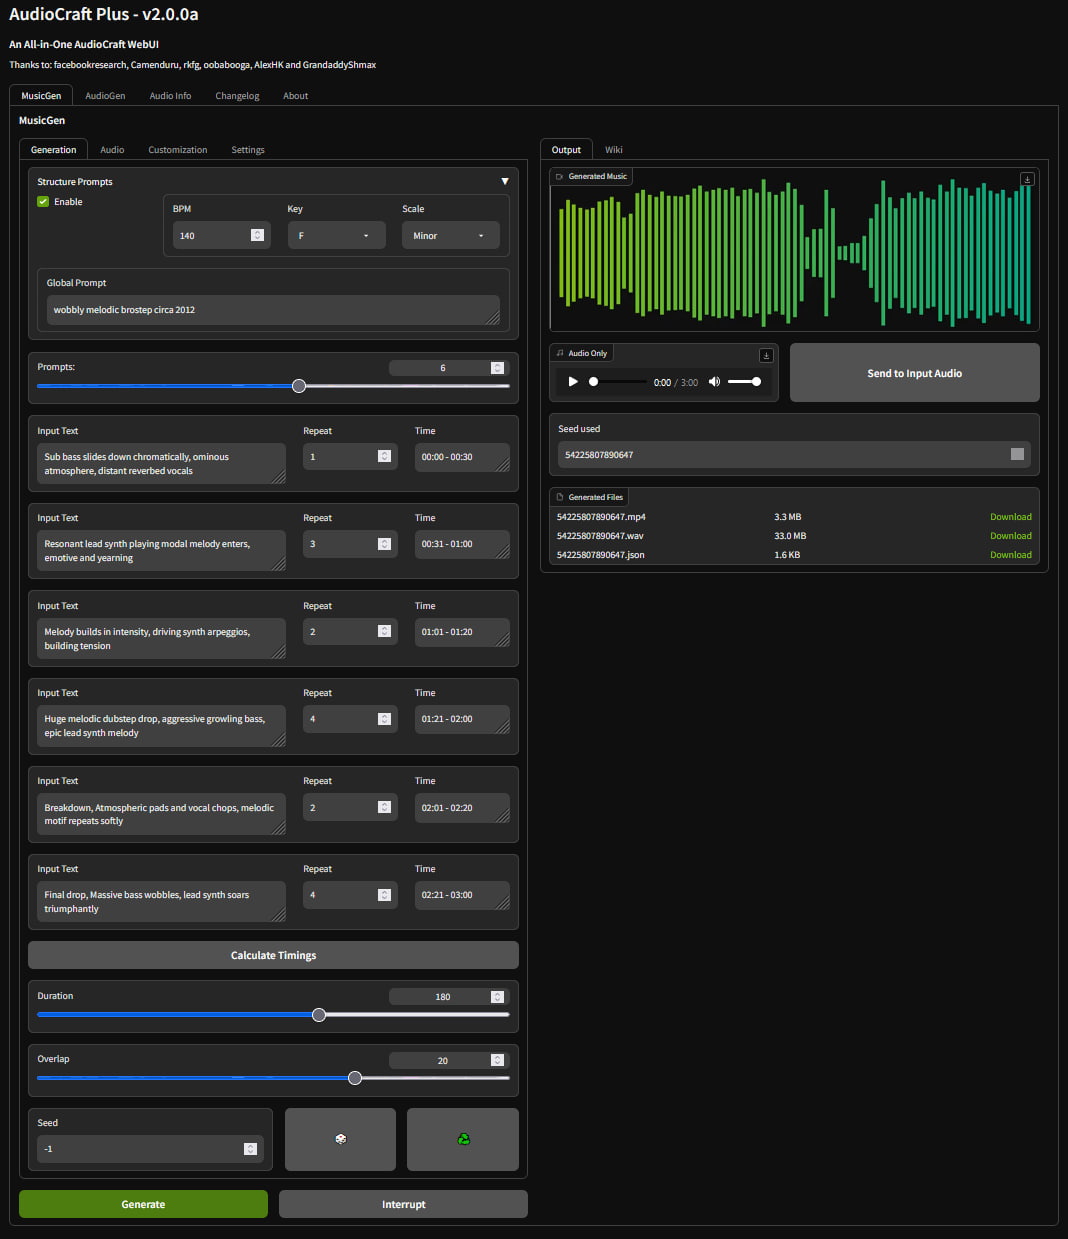This screenshot has width=1068, height=1239.
Task: Download the .mp4 generated file
Action: (1010, 517)
